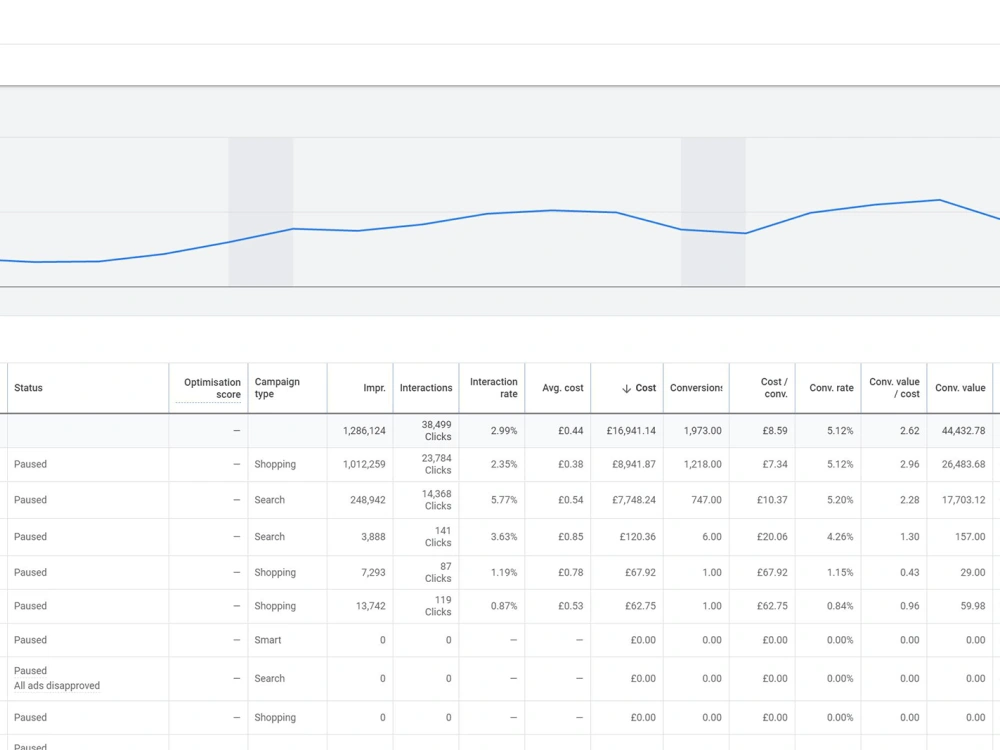Open the 'All ads disapproved' status note

click(57, 686)
